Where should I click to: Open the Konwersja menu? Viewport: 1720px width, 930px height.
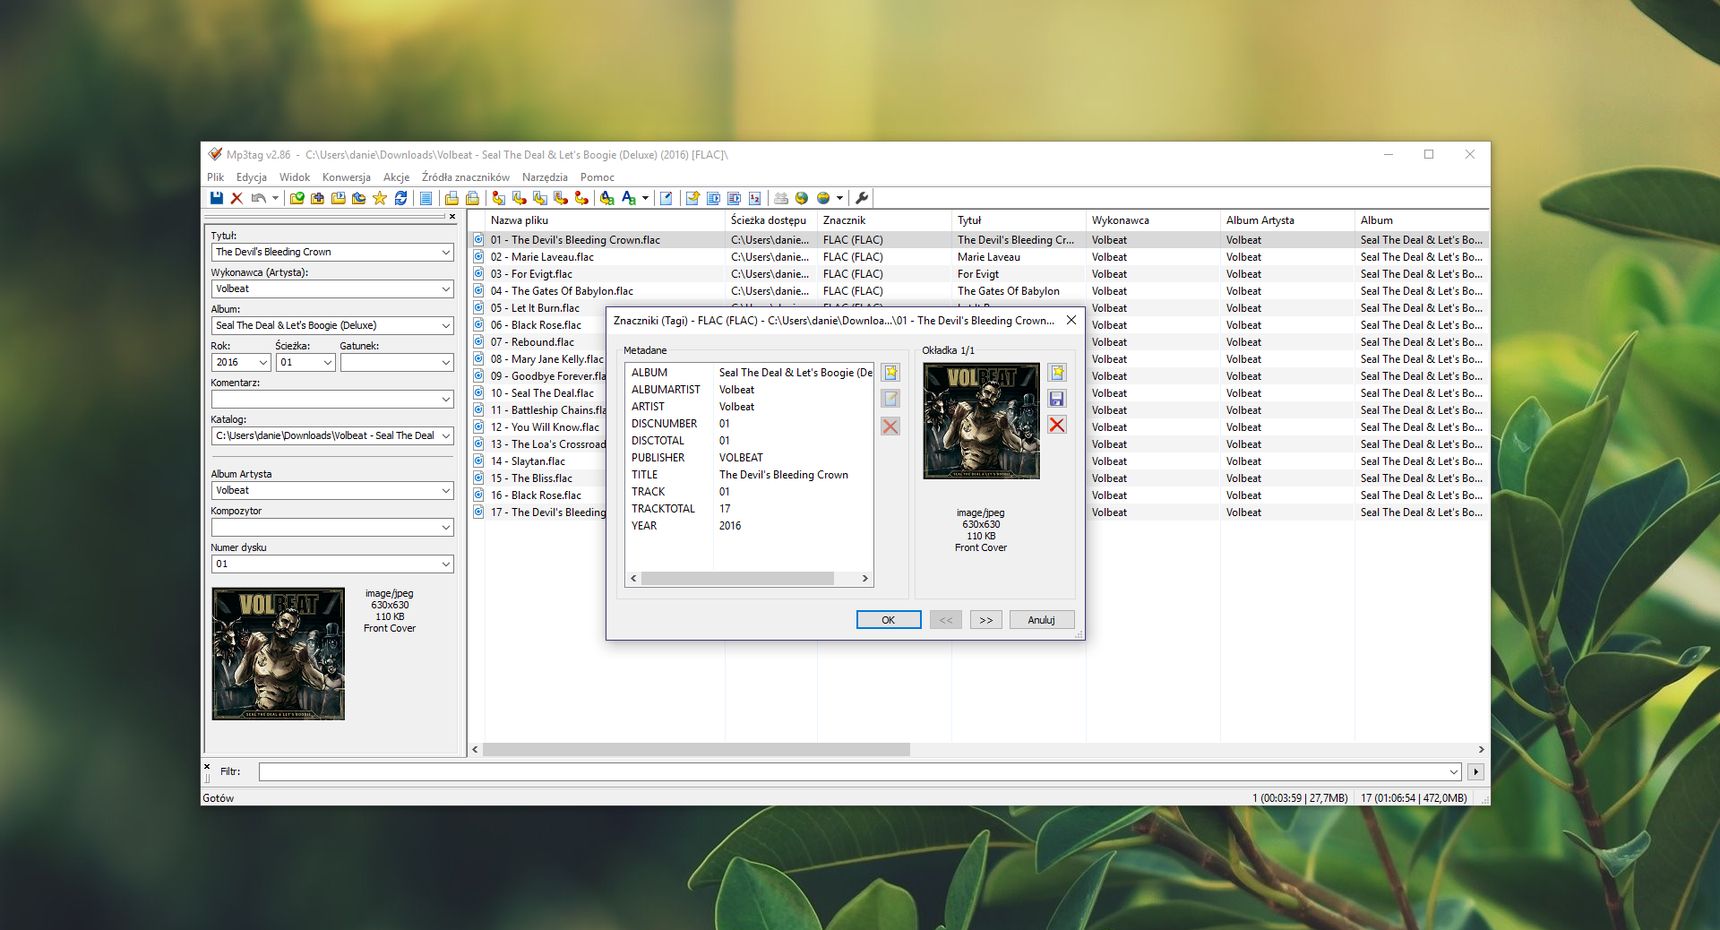(x=346, y=177)
